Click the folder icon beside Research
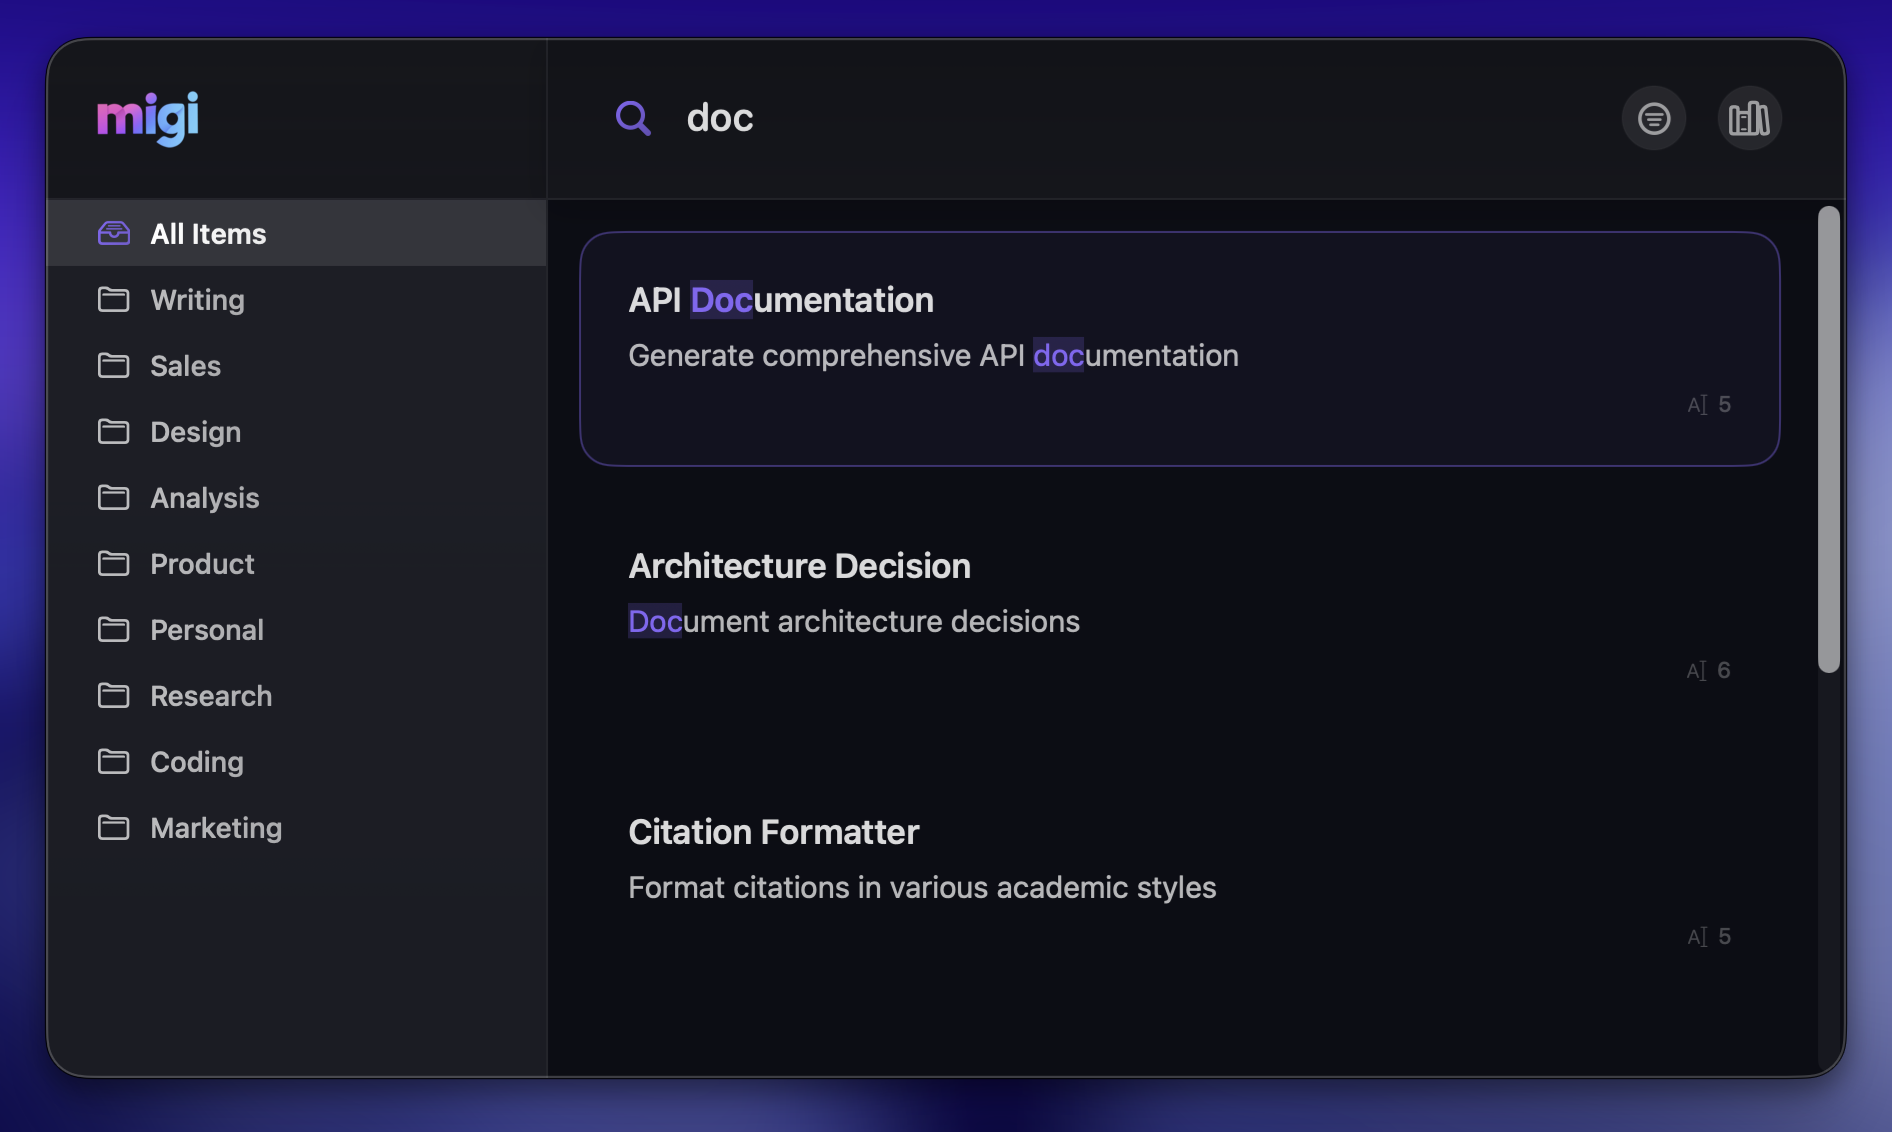The width and height of the screenshot is (1892, 1132). pyautogui.click(x=114, y=695)
